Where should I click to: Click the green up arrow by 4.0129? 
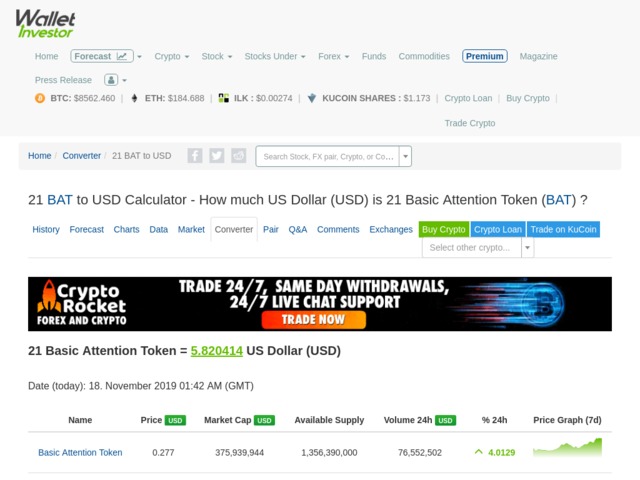[x=479, y=452]
